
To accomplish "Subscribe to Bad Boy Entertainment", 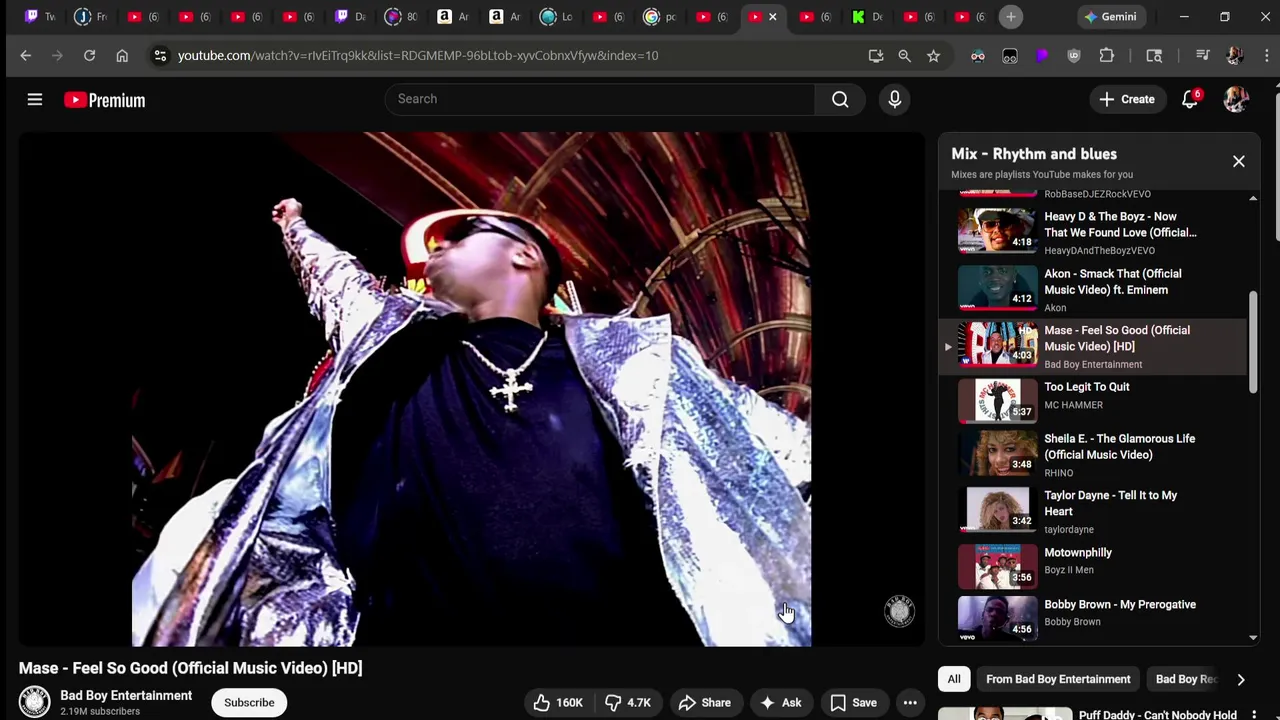I will tap(249, 702).
